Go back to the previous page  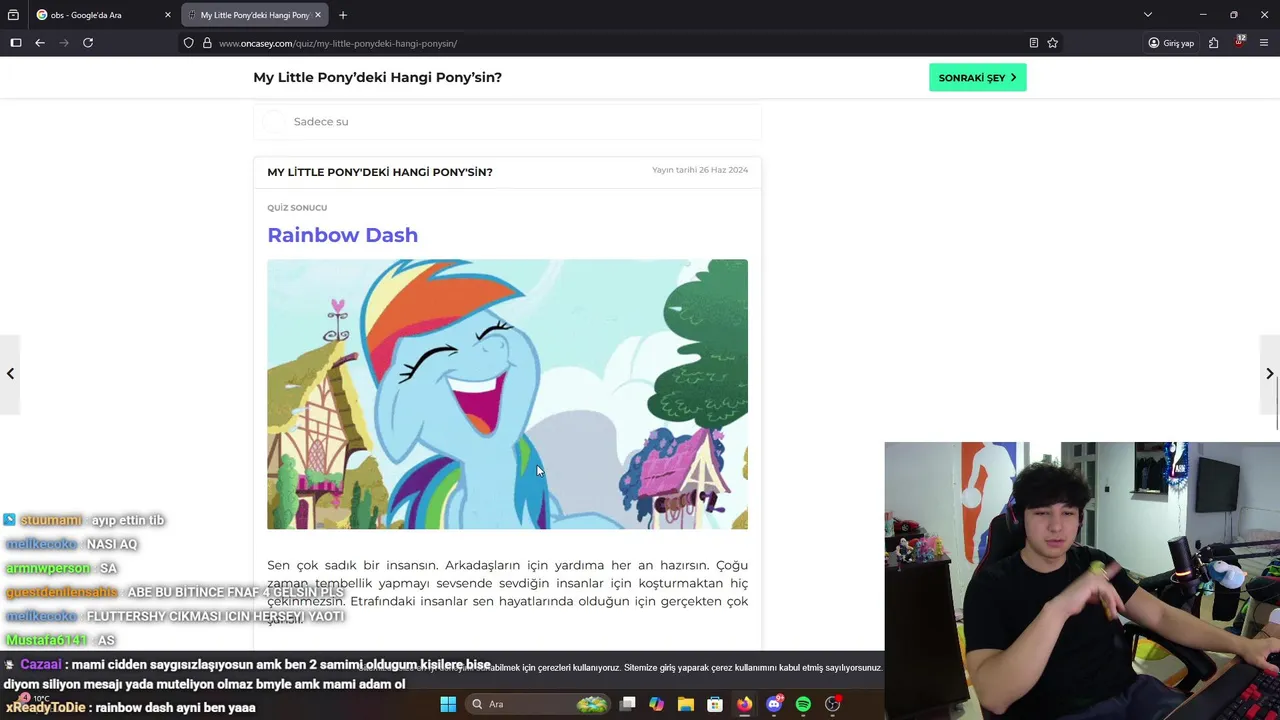coord(40,43)
